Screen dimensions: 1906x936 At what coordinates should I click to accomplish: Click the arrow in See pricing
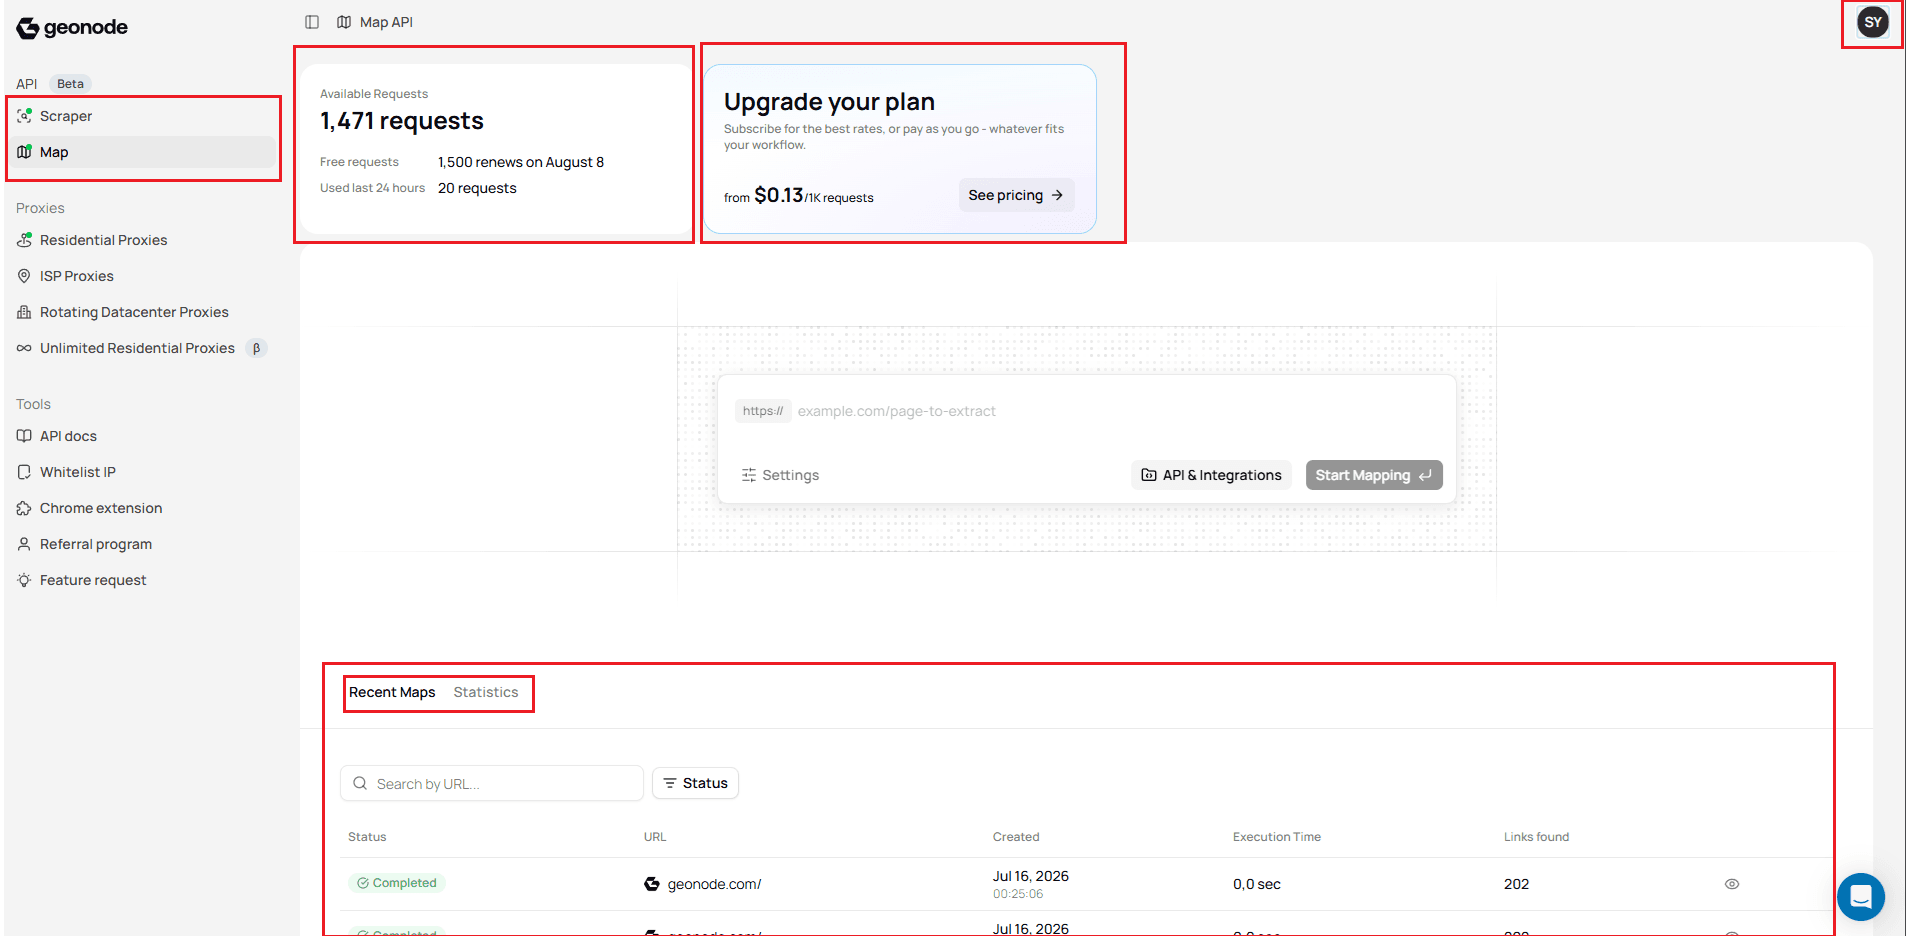pos(1057,195)
